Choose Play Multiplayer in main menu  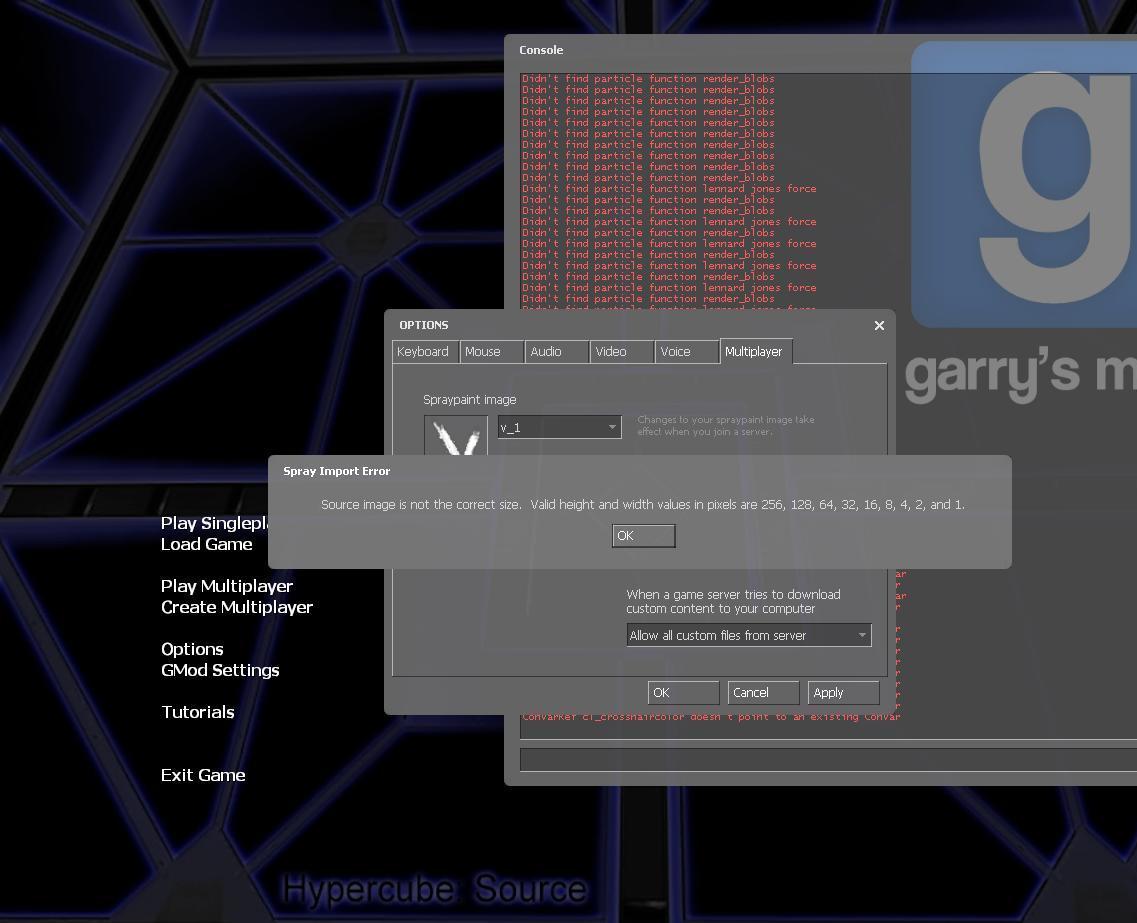227,587
